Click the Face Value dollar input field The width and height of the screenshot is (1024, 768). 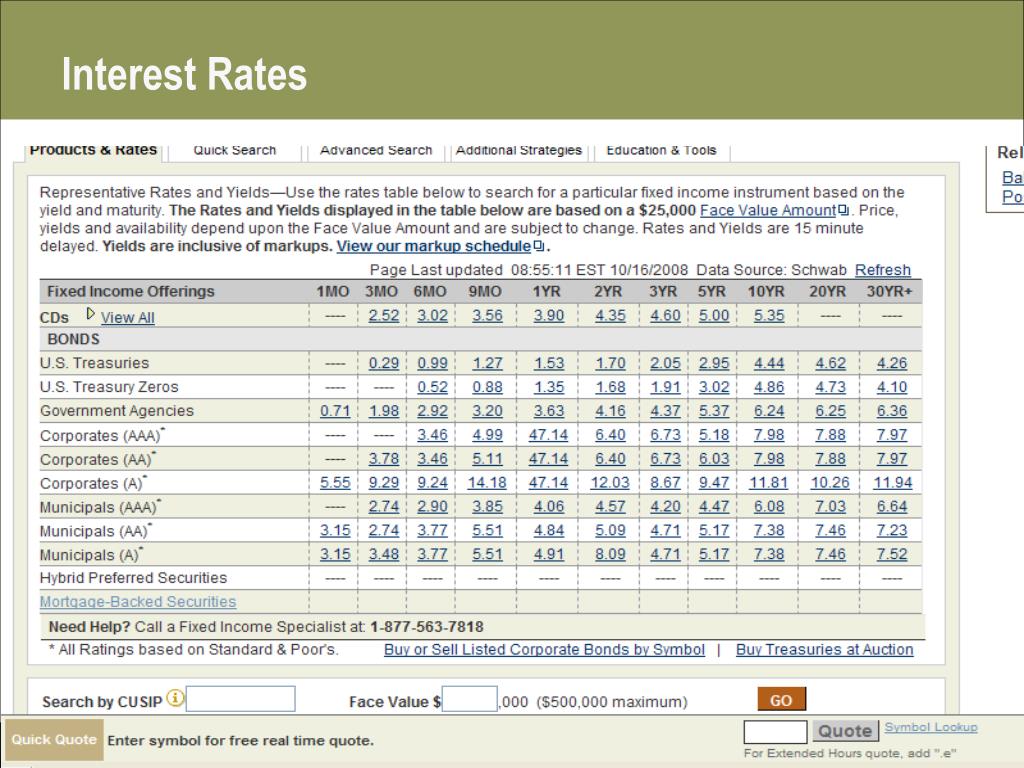[470, 699]
